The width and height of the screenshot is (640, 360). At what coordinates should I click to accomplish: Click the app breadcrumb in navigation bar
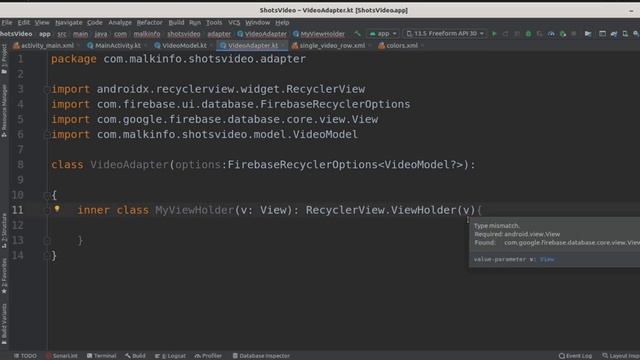45,34
